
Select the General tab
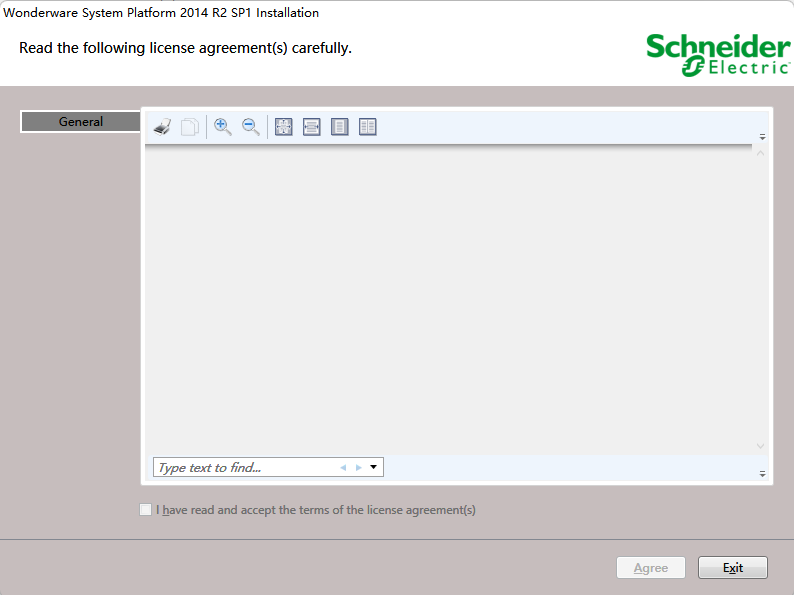81,122
